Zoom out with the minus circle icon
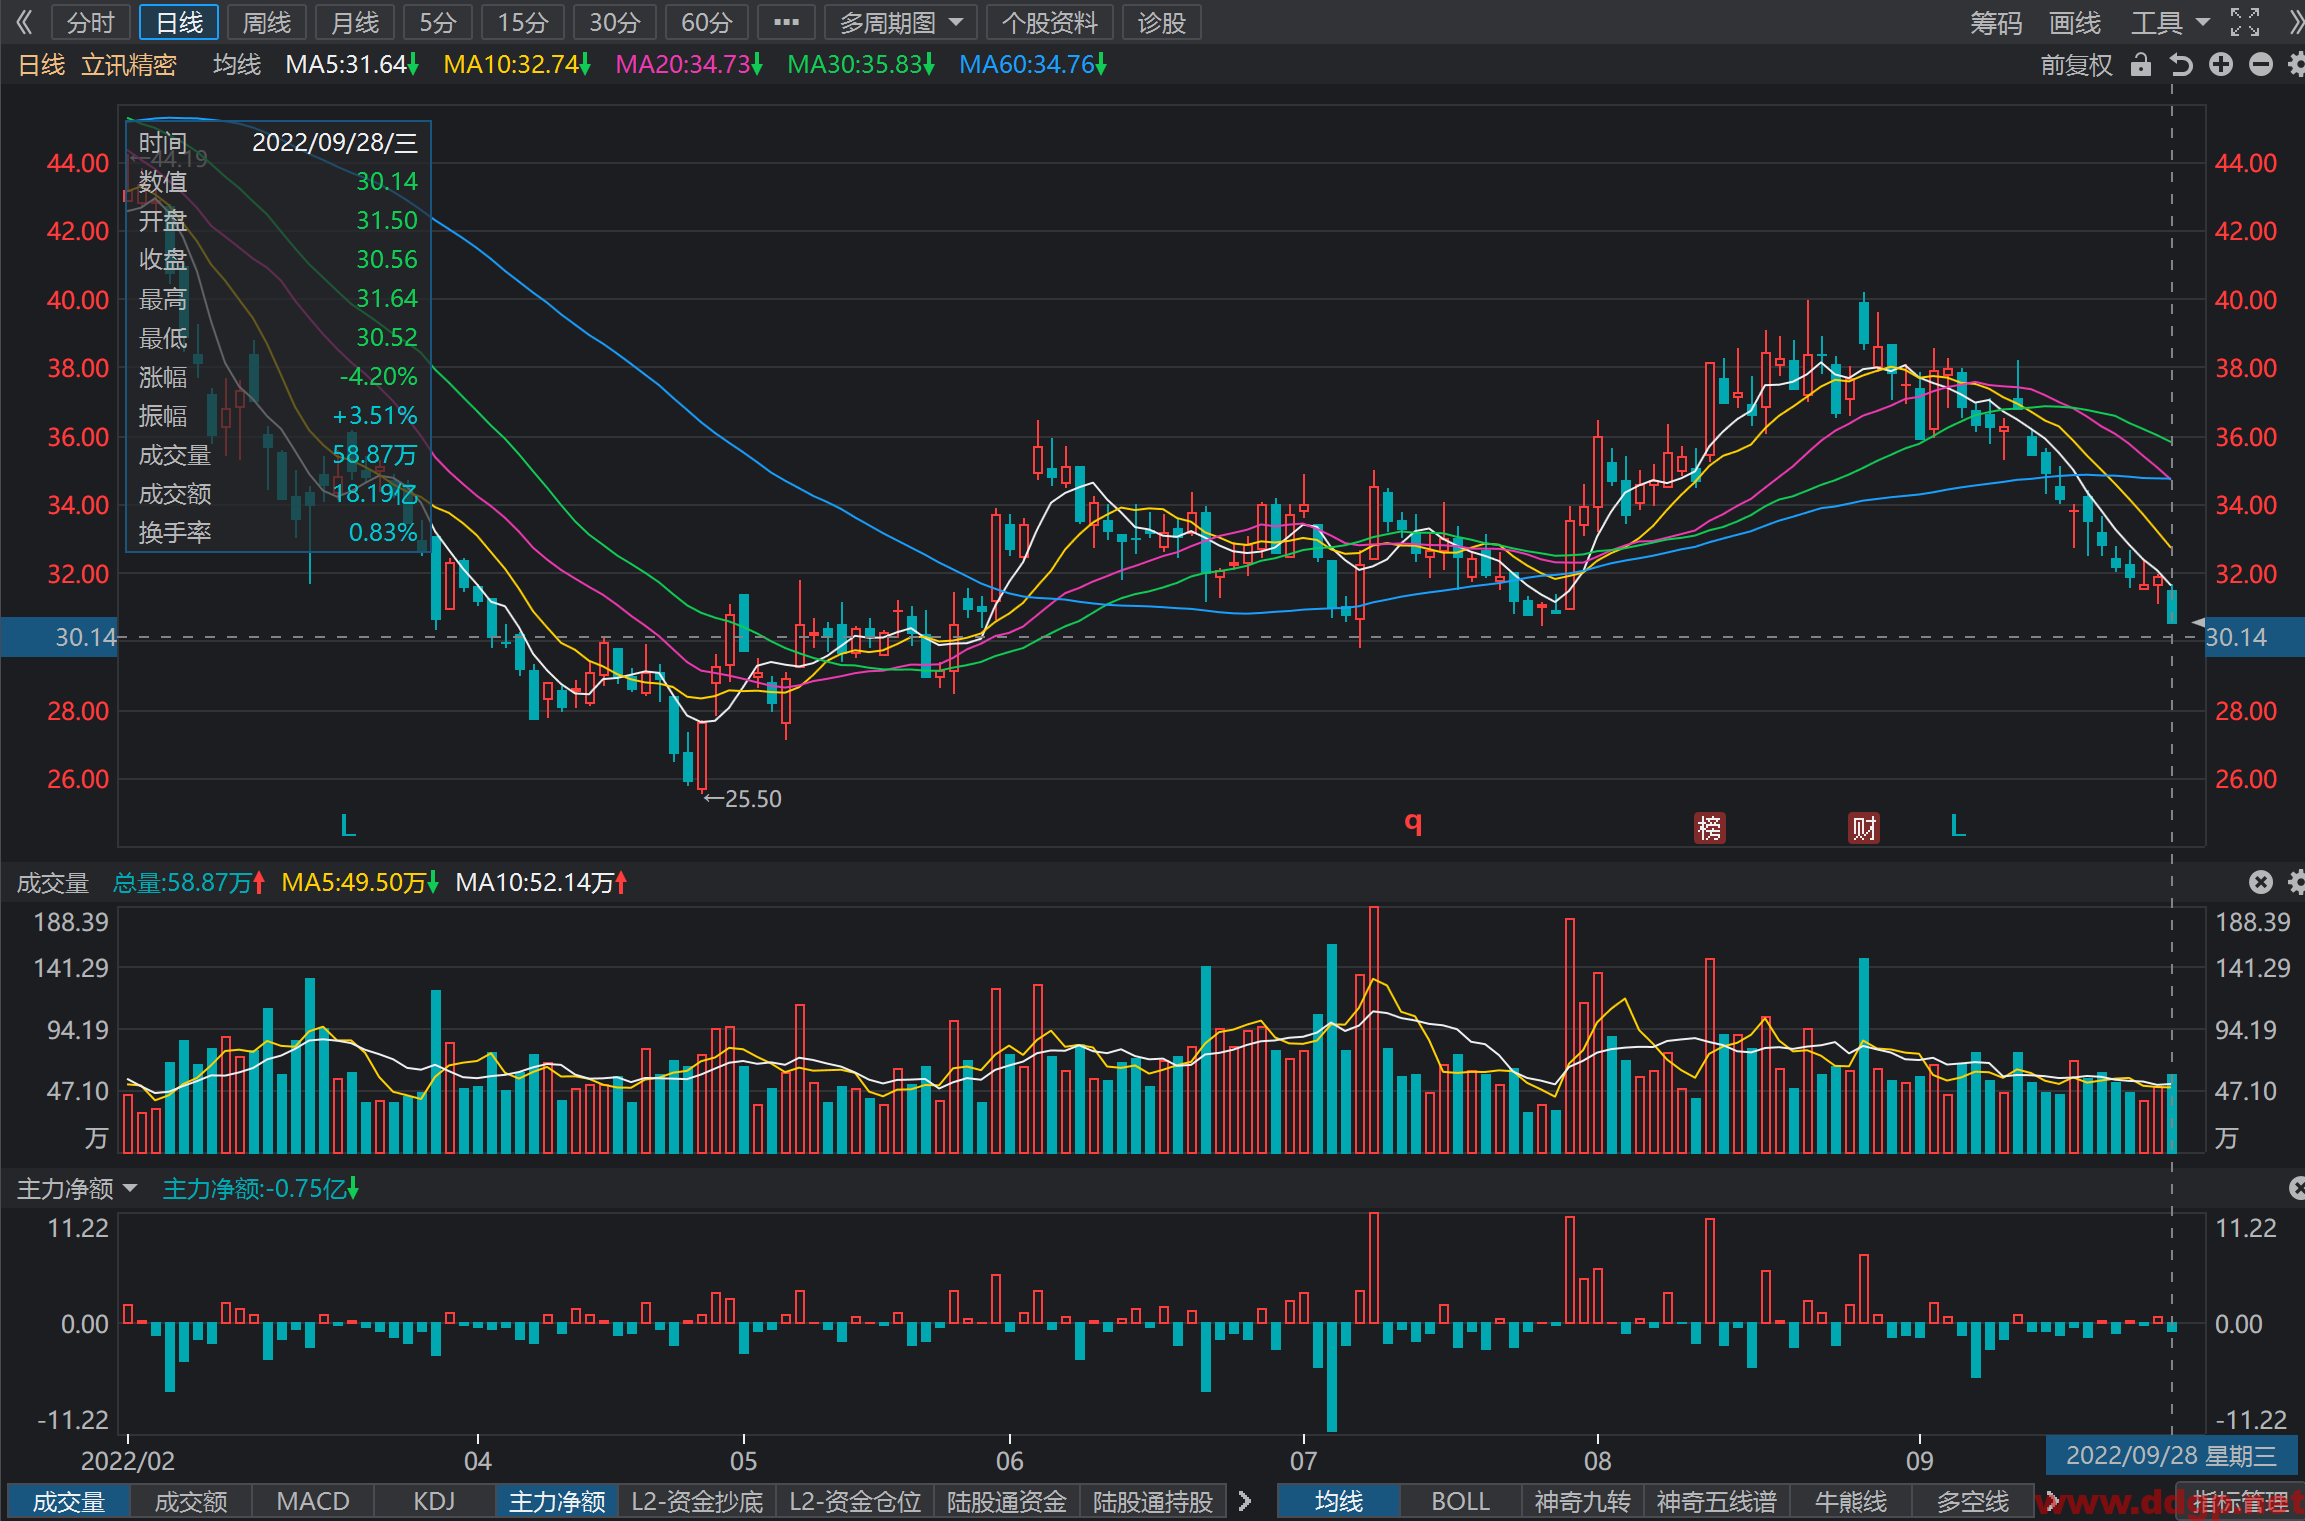Viewport: 2305px width, 1521px height. [2261, 65]
